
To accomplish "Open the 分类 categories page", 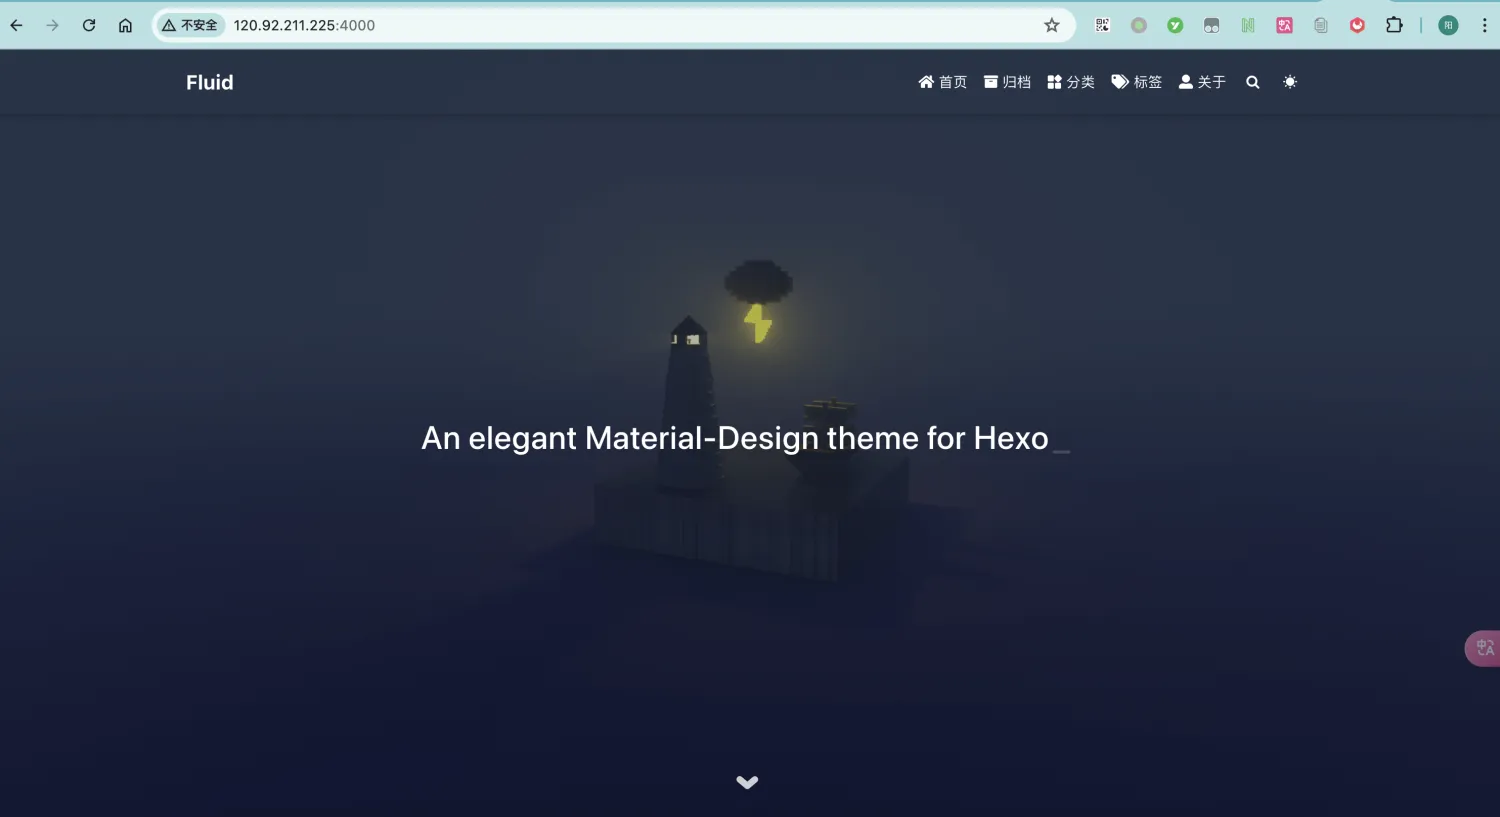I will click(x=1071, y=82).
